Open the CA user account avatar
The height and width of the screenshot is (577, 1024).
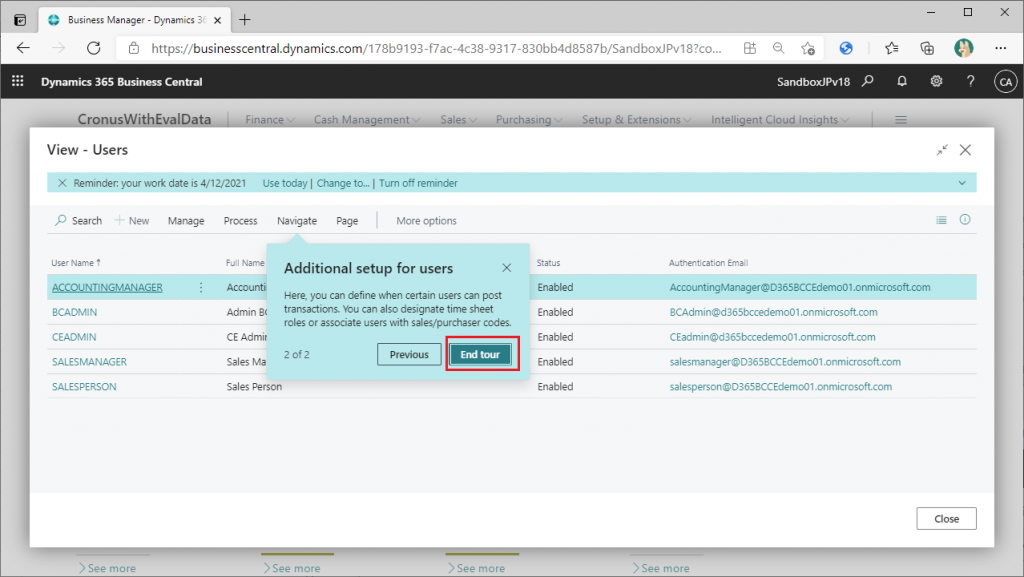pyautogui.click(x=1005, y=82)
